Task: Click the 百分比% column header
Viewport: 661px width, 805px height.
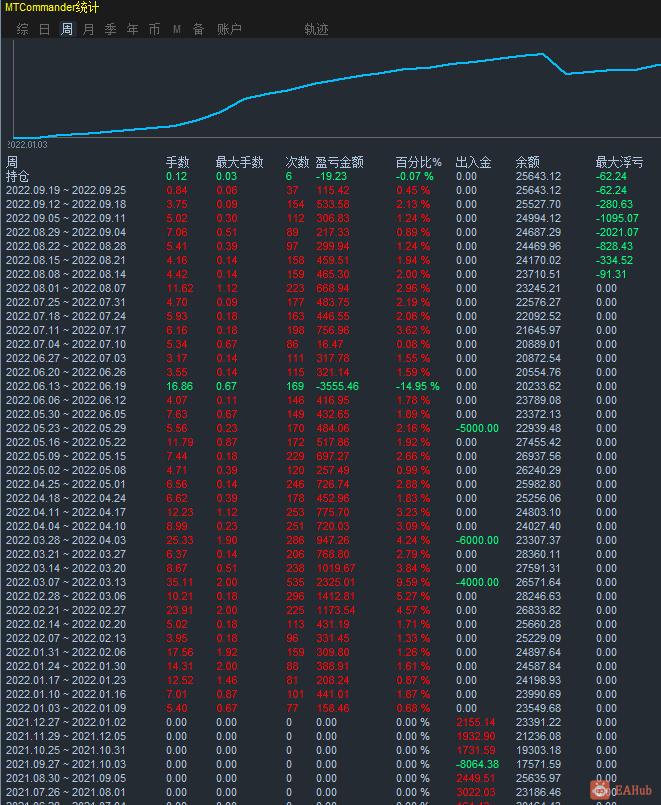Action: tap(418, 162)
